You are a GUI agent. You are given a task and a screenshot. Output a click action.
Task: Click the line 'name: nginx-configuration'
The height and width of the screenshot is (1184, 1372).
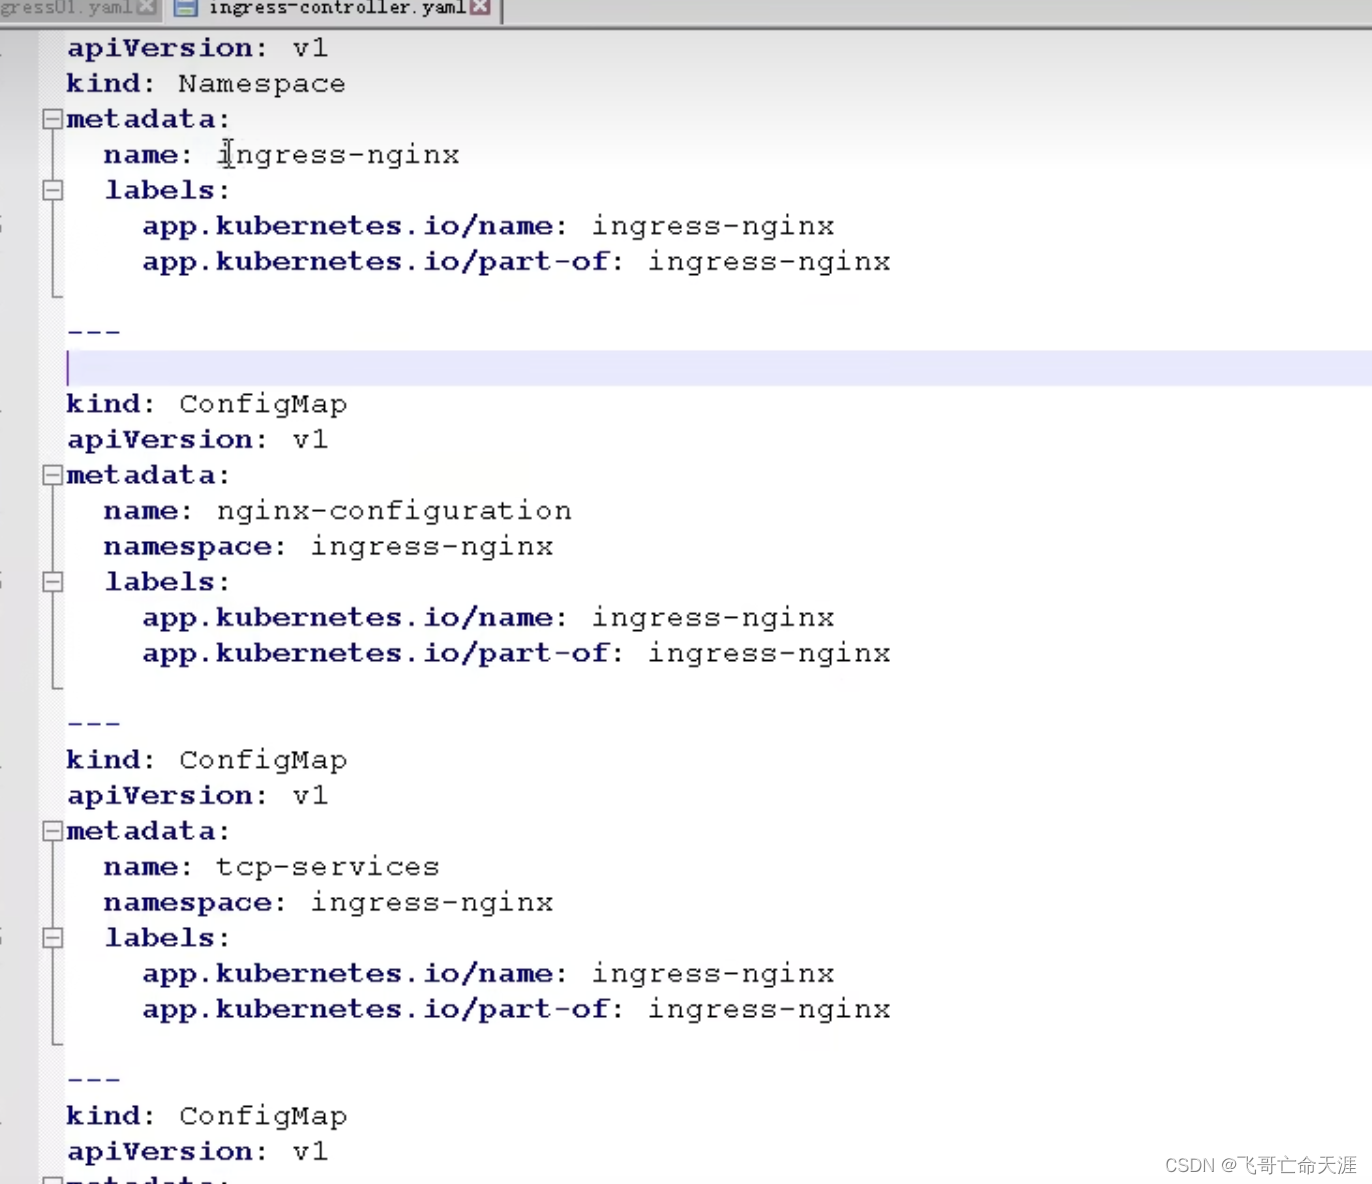pyautogui.click(x=338, y=511)
